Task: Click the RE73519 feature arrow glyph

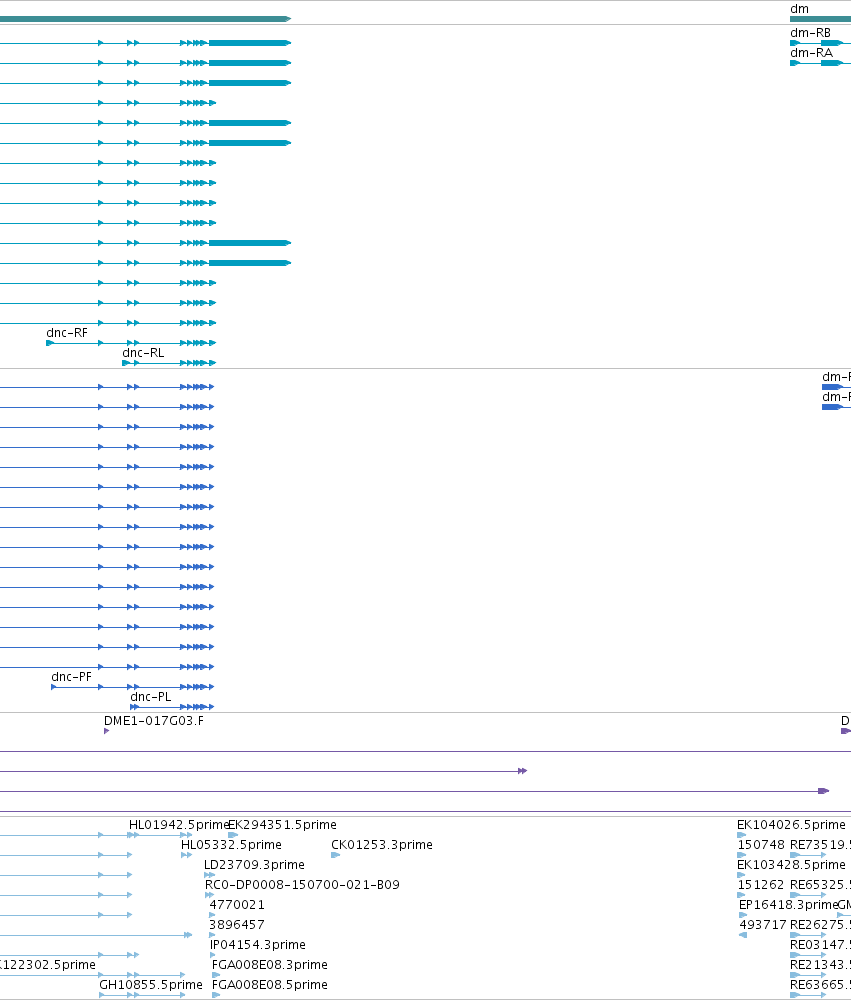Action: (x=808, y=855)
